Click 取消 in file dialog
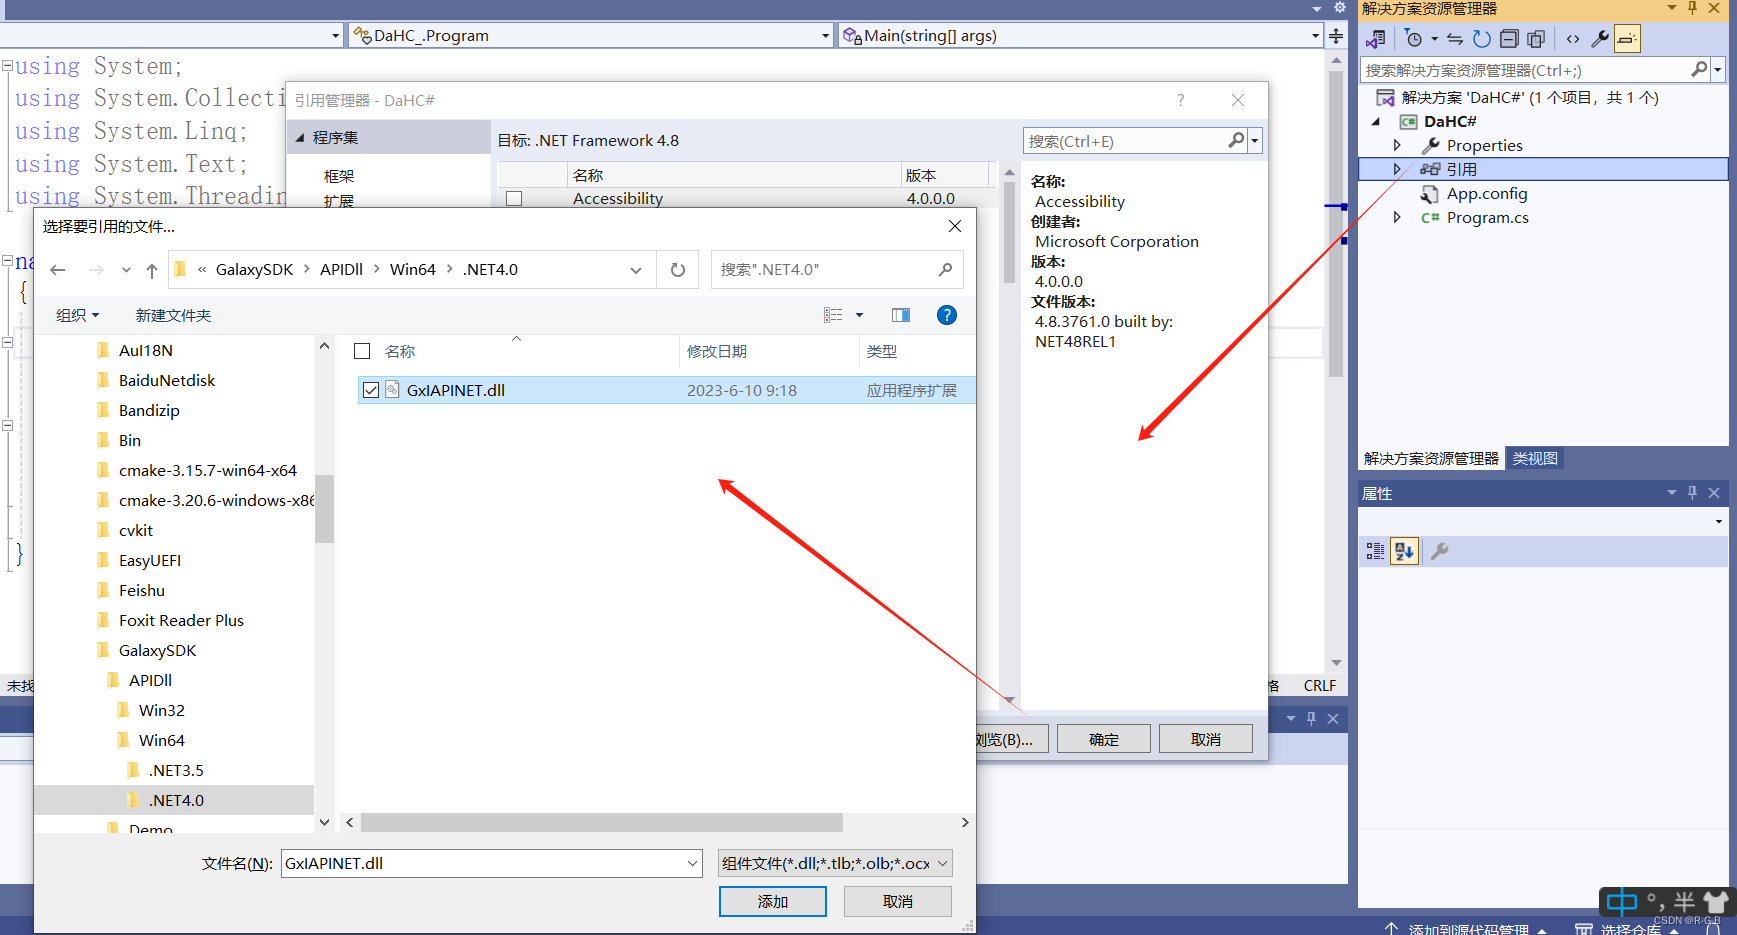Image resolution: width=1737 pixels, height=935 pixels. 898,901
